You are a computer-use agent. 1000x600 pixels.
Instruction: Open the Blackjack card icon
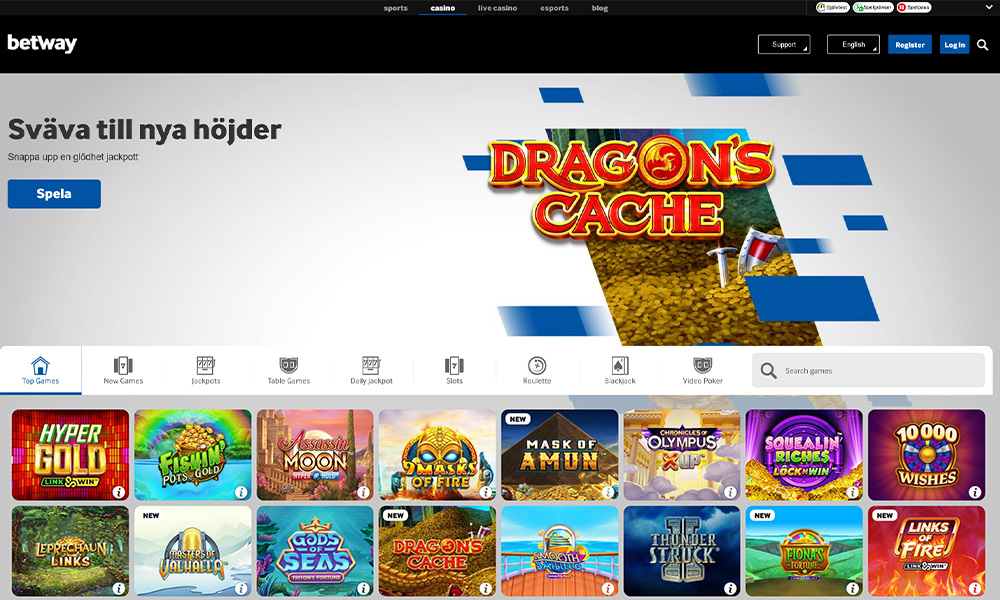620,365
